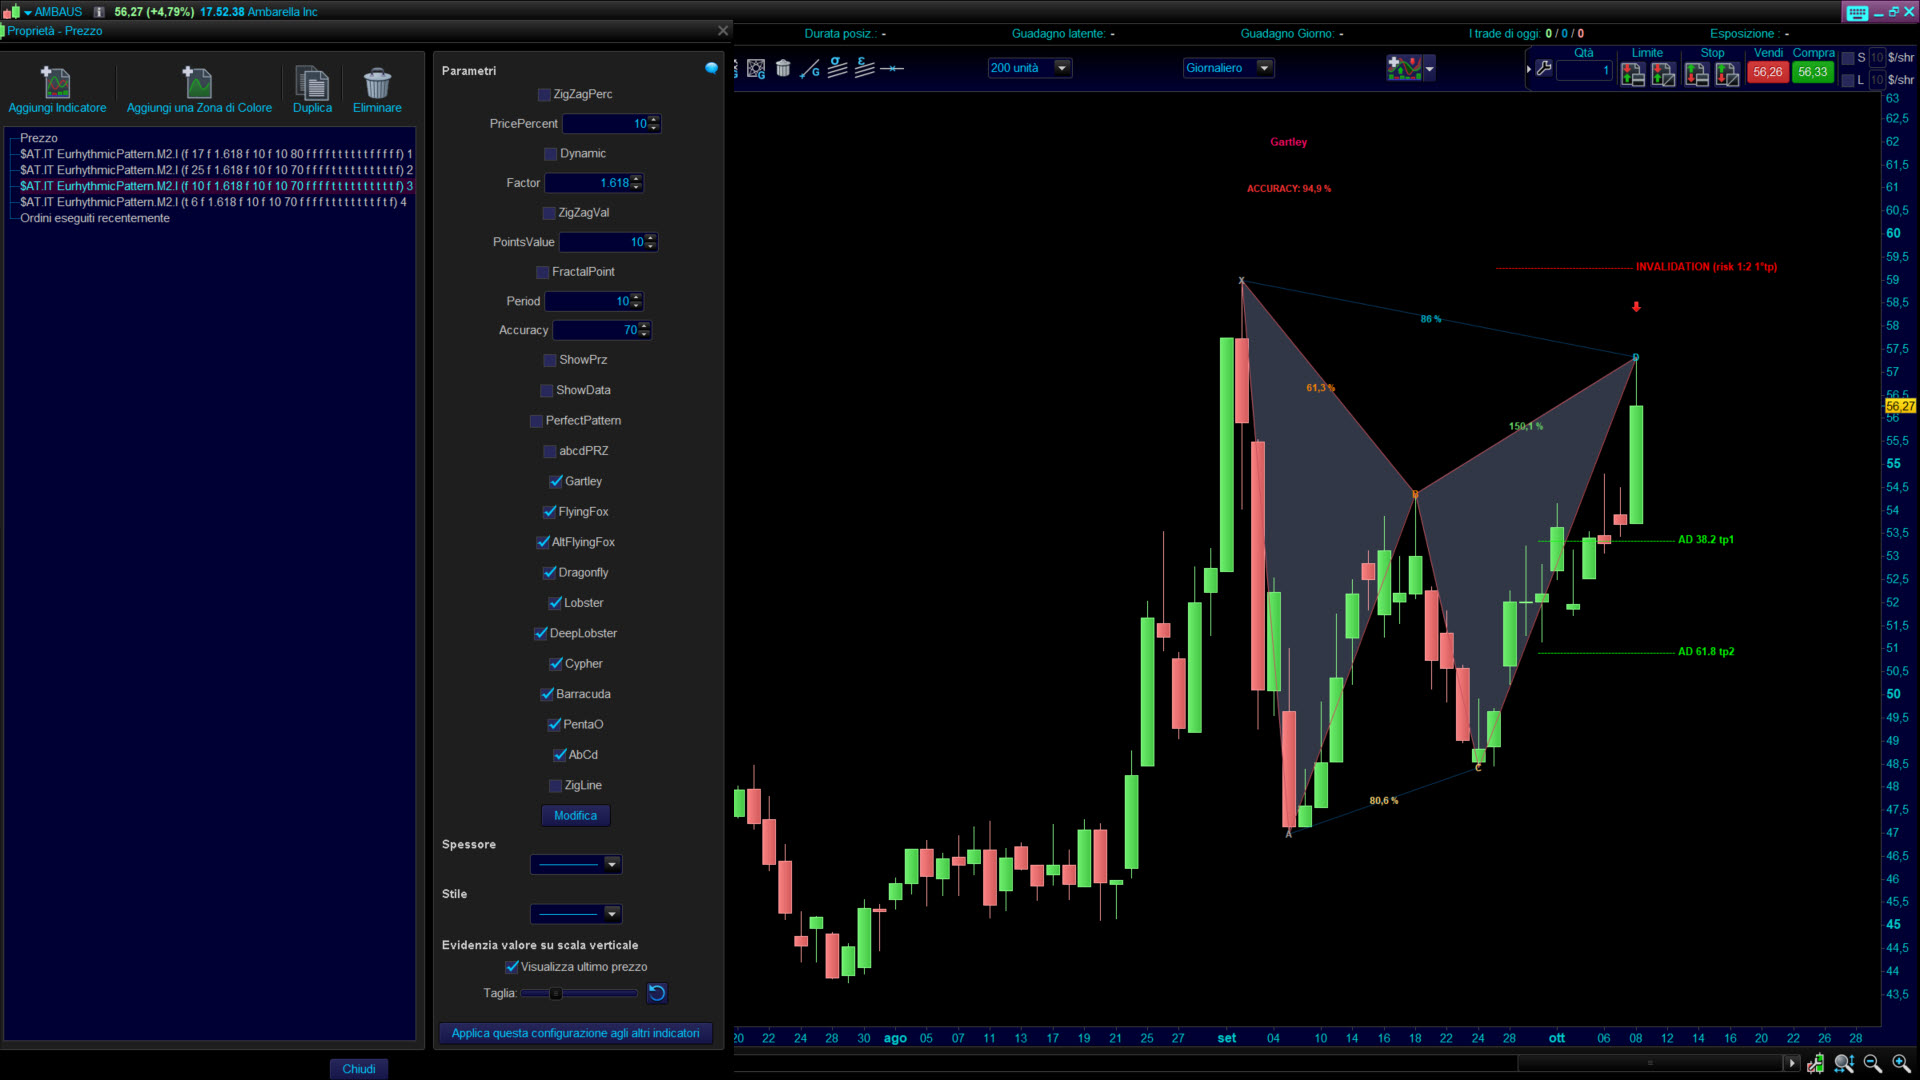The image size is (1920, 1080).
Task: Click the Modifica button
Action: click(575, 816)
